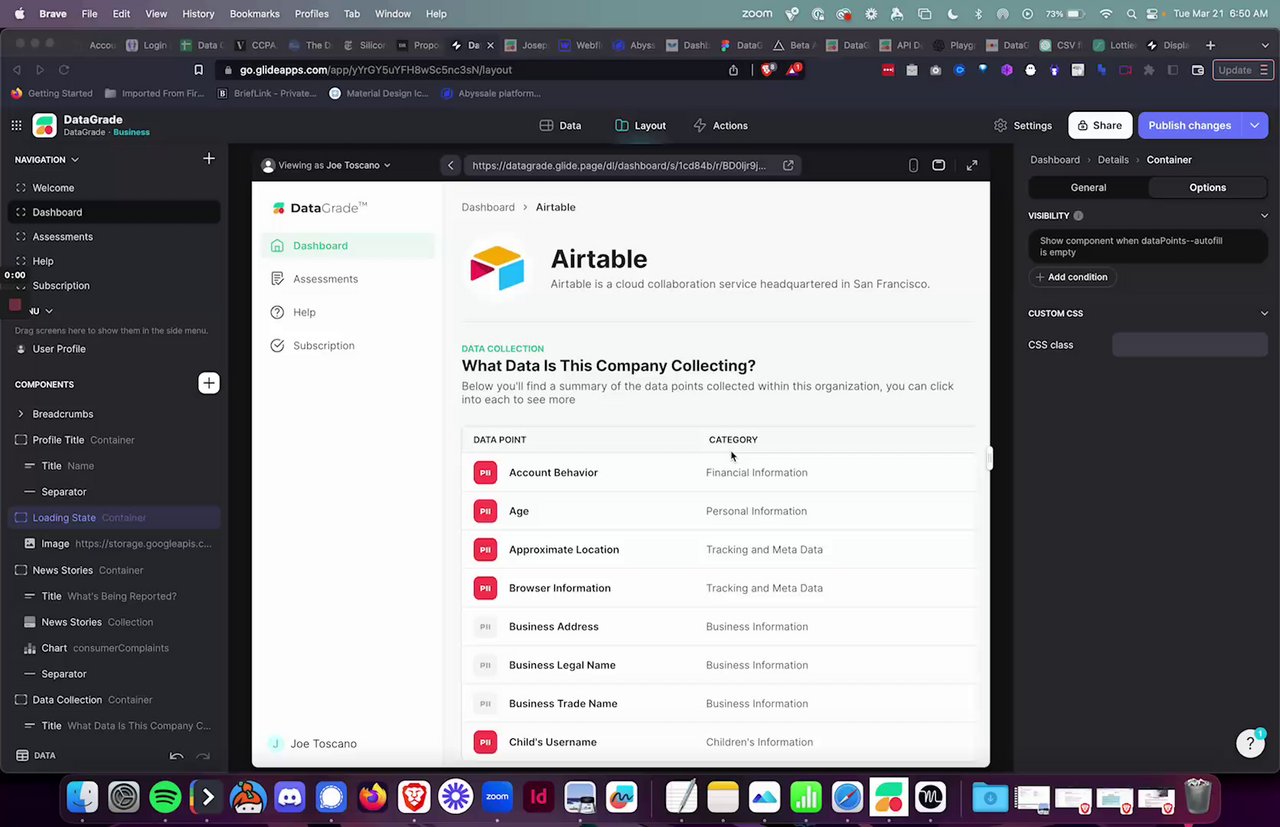
Task: Undo last change in bottom bar
Action: (177, 757)
